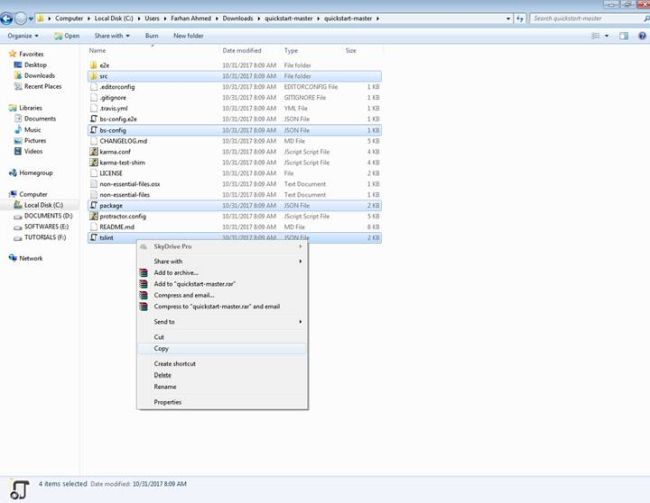Open the Help question mark icon
The image size is (650, 503).
642,36
